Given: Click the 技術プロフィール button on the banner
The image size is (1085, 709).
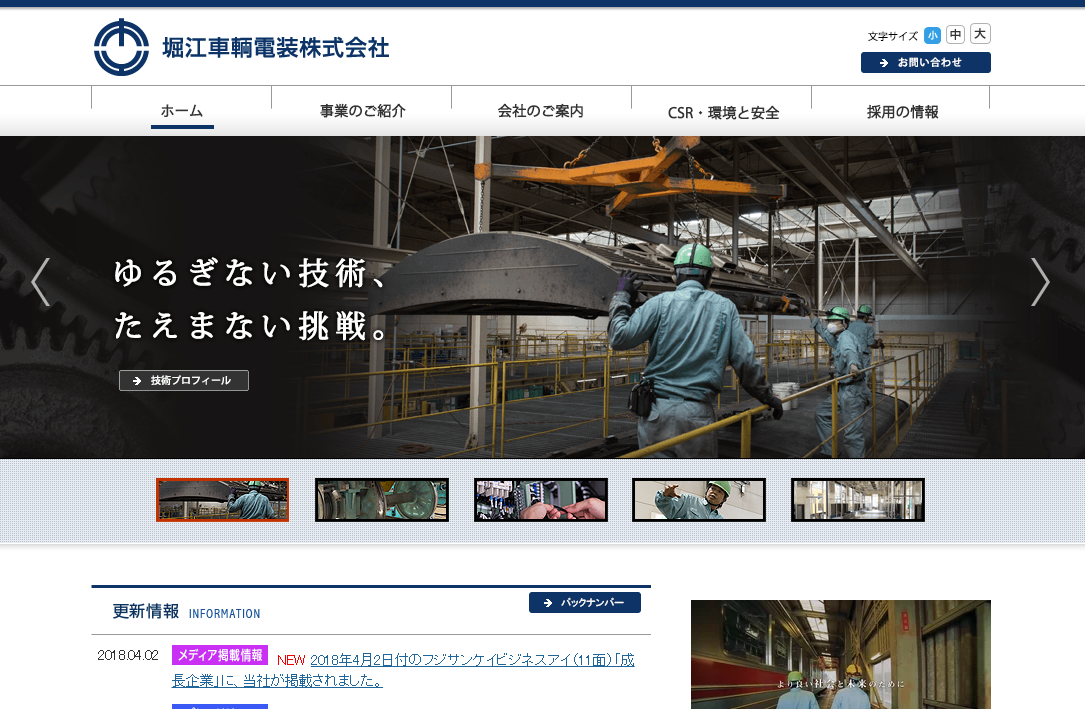Looking at the screenshot, I should pyautogui.click(x=184, y=381).
